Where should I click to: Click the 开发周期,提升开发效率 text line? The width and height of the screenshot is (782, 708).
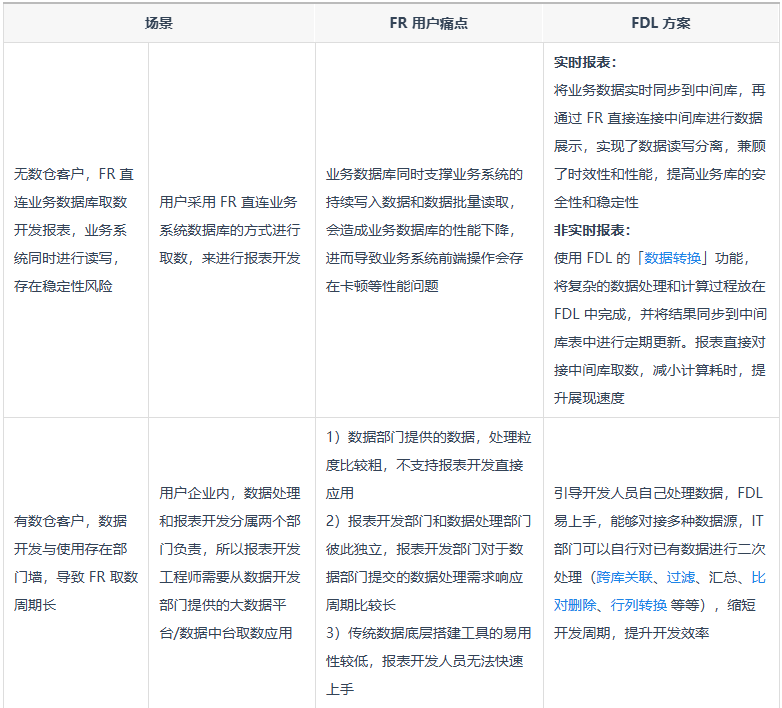pos(631,633)
